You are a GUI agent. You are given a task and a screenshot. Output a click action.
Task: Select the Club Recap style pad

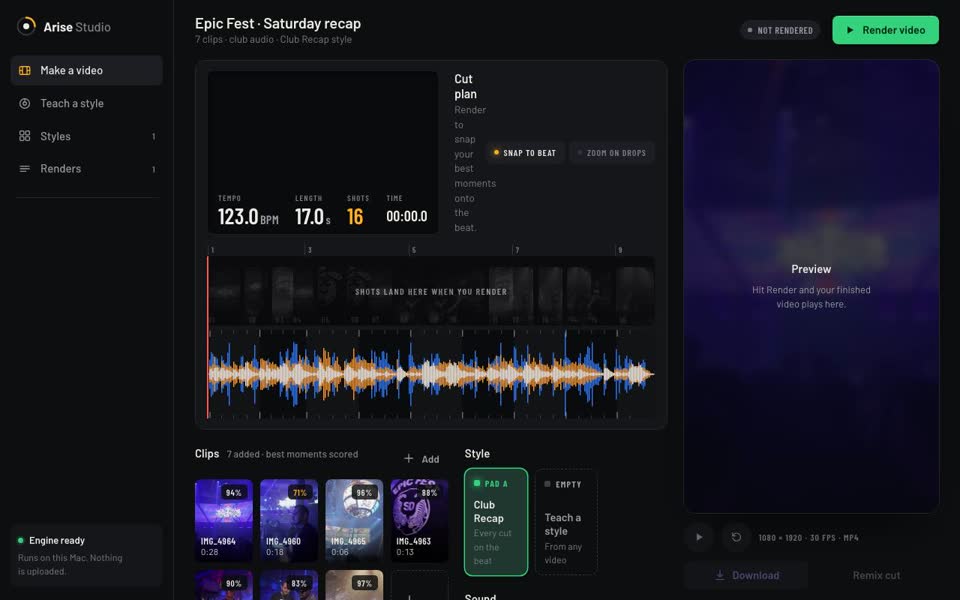click(x=496, y=522)
